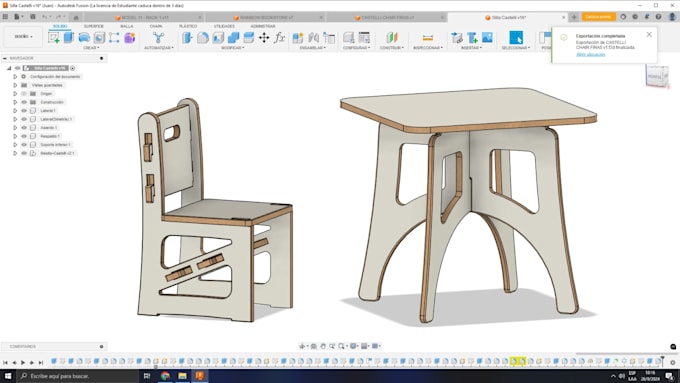Click the Insert canvas image icon
Image resolution: width=680 pixels, height=383 pixels.
click(x=487, y=38)
